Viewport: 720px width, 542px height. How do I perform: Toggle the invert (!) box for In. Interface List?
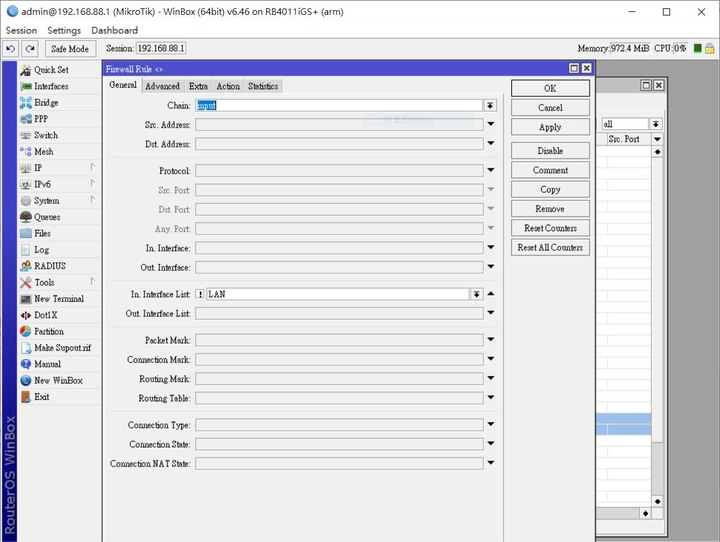[200, 294]
